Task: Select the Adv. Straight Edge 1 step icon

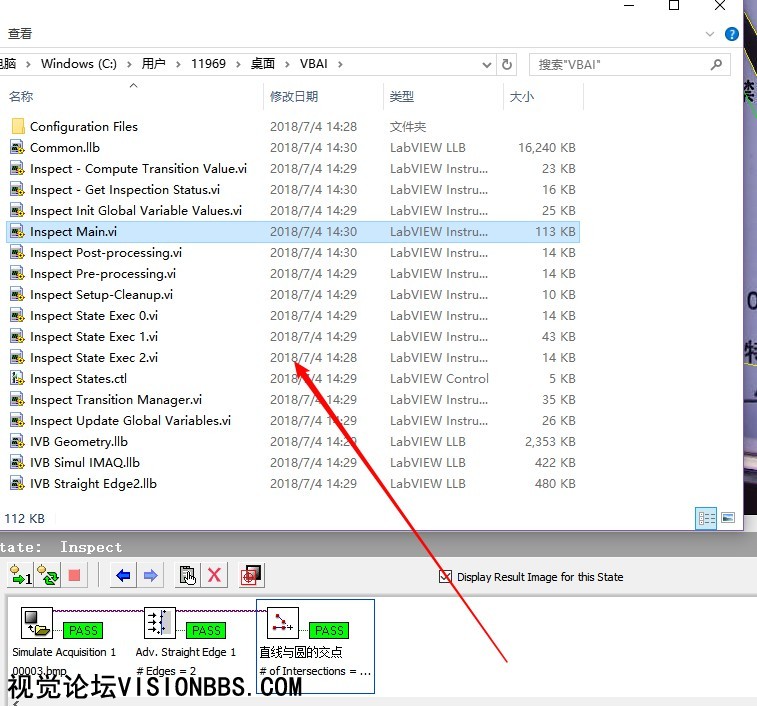Action: click(160, 623)
